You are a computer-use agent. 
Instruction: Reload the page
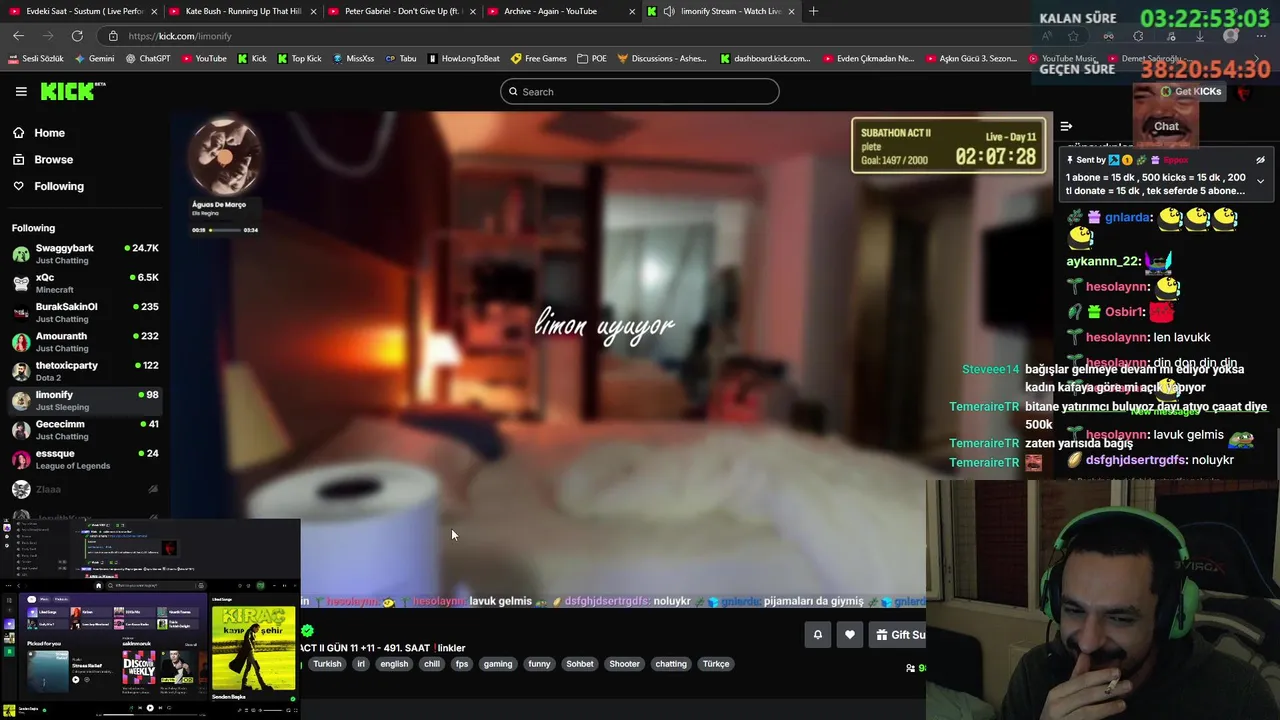point(77,36)
